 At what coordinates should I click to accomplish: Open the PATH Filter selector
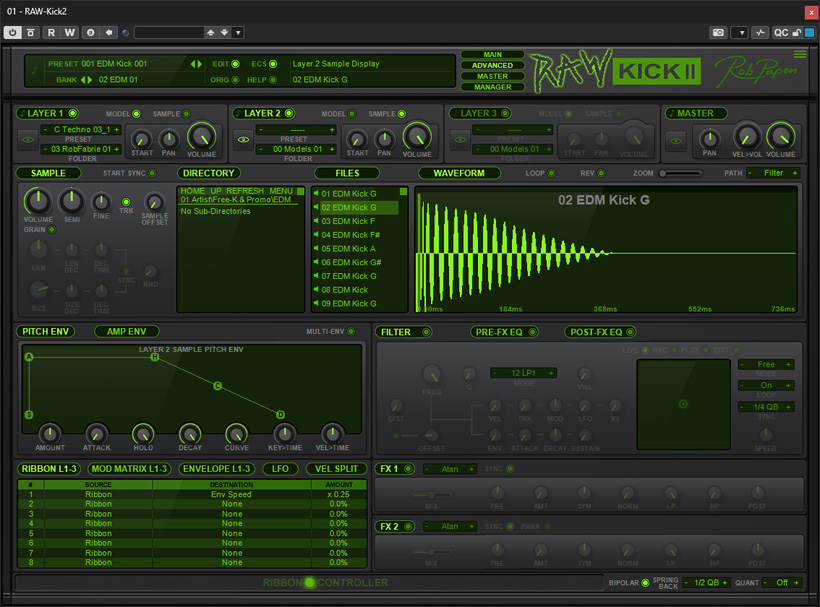pyautogui.click(x=773, y=173)
